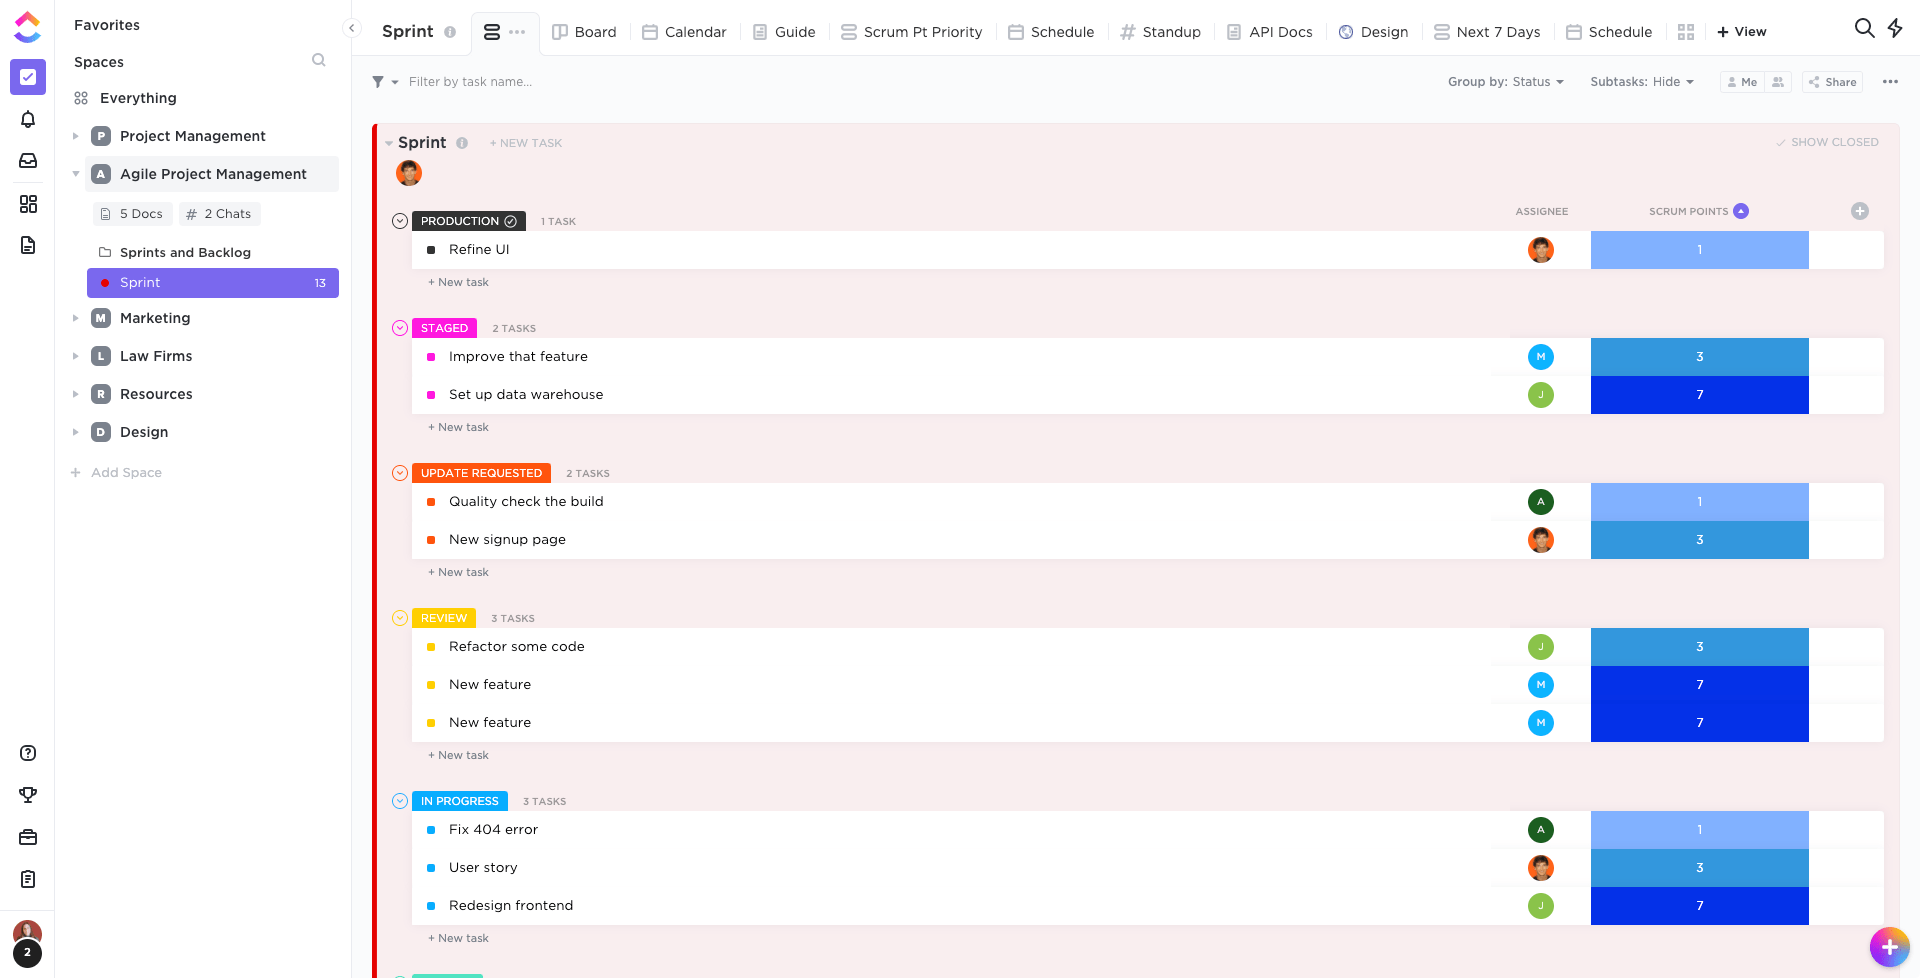Click the Assignees toggle next to Me
The height and width of the screenshot is (978, 1920).
(x=1778, y=81)
